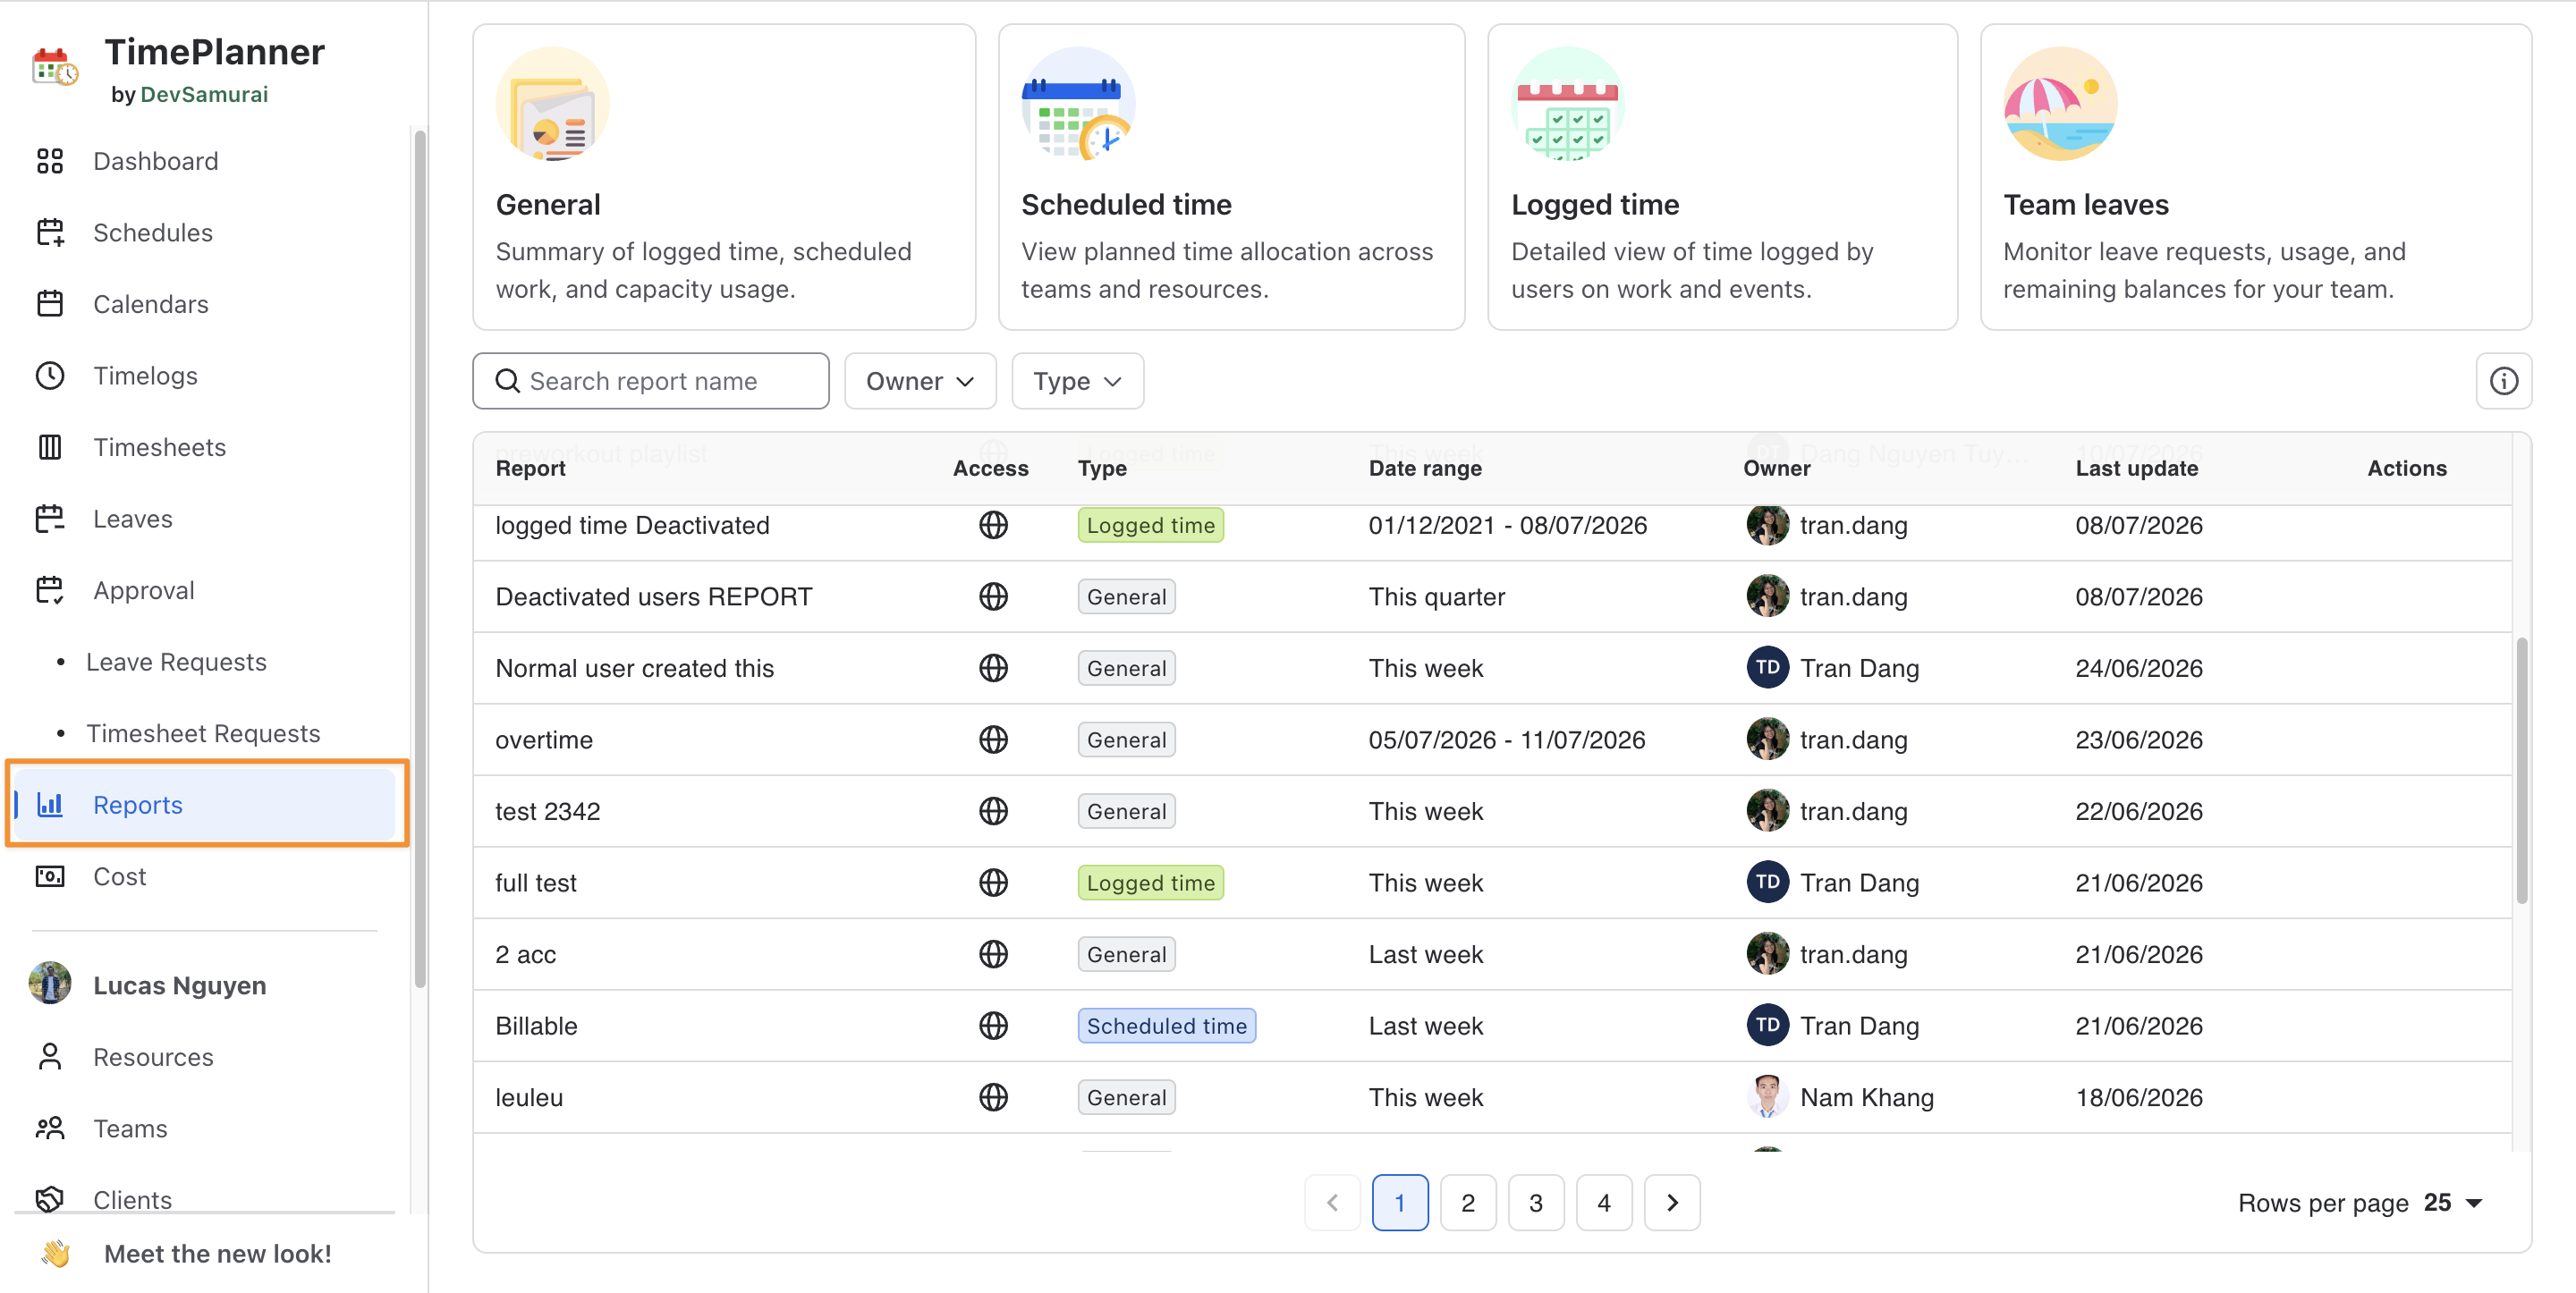Click the Logged time tag on full test

point(1151,883)
